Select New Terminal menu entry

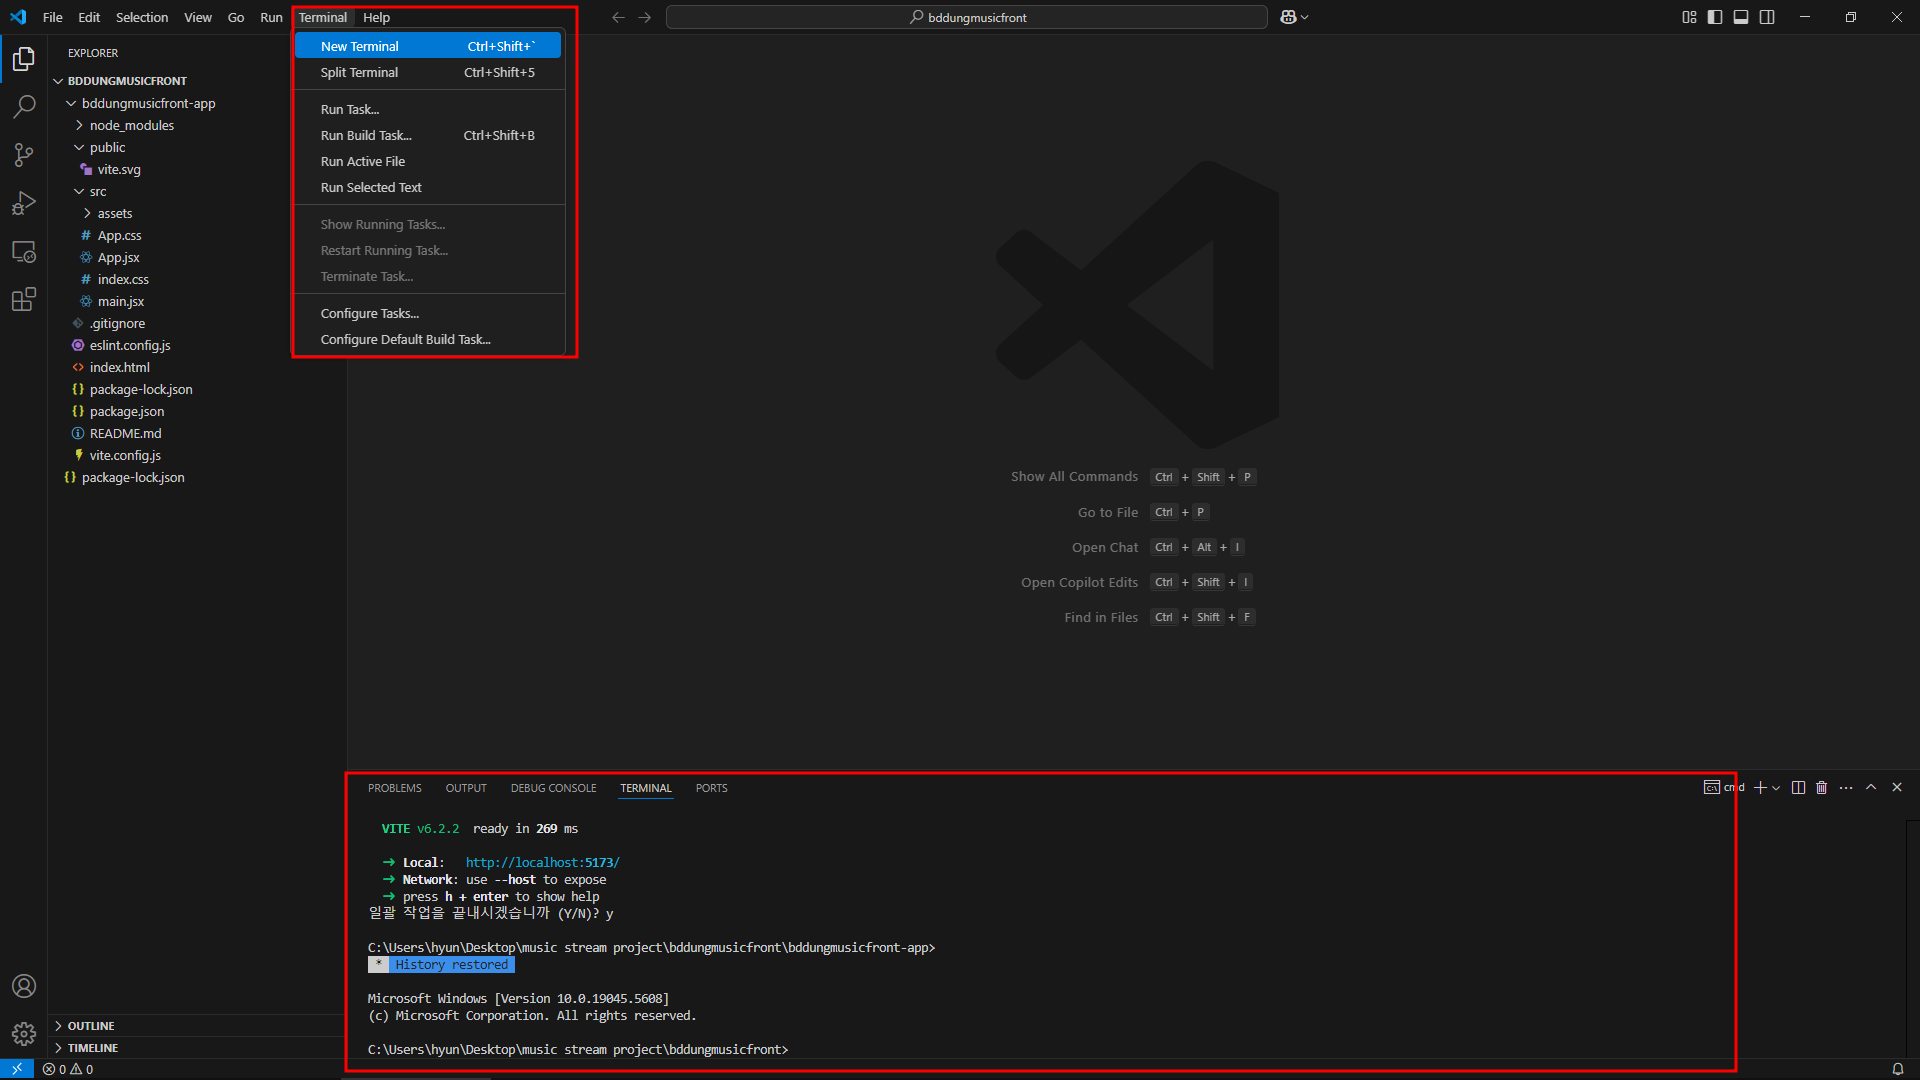[360, 46]
